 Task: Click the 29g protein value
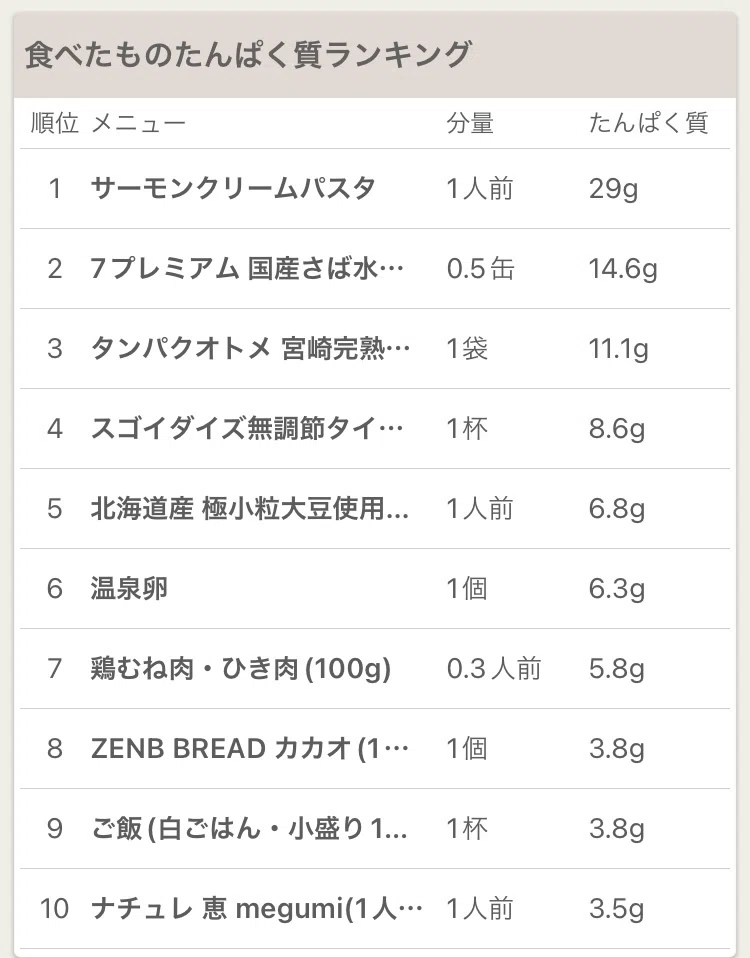(x=613, y=189)
